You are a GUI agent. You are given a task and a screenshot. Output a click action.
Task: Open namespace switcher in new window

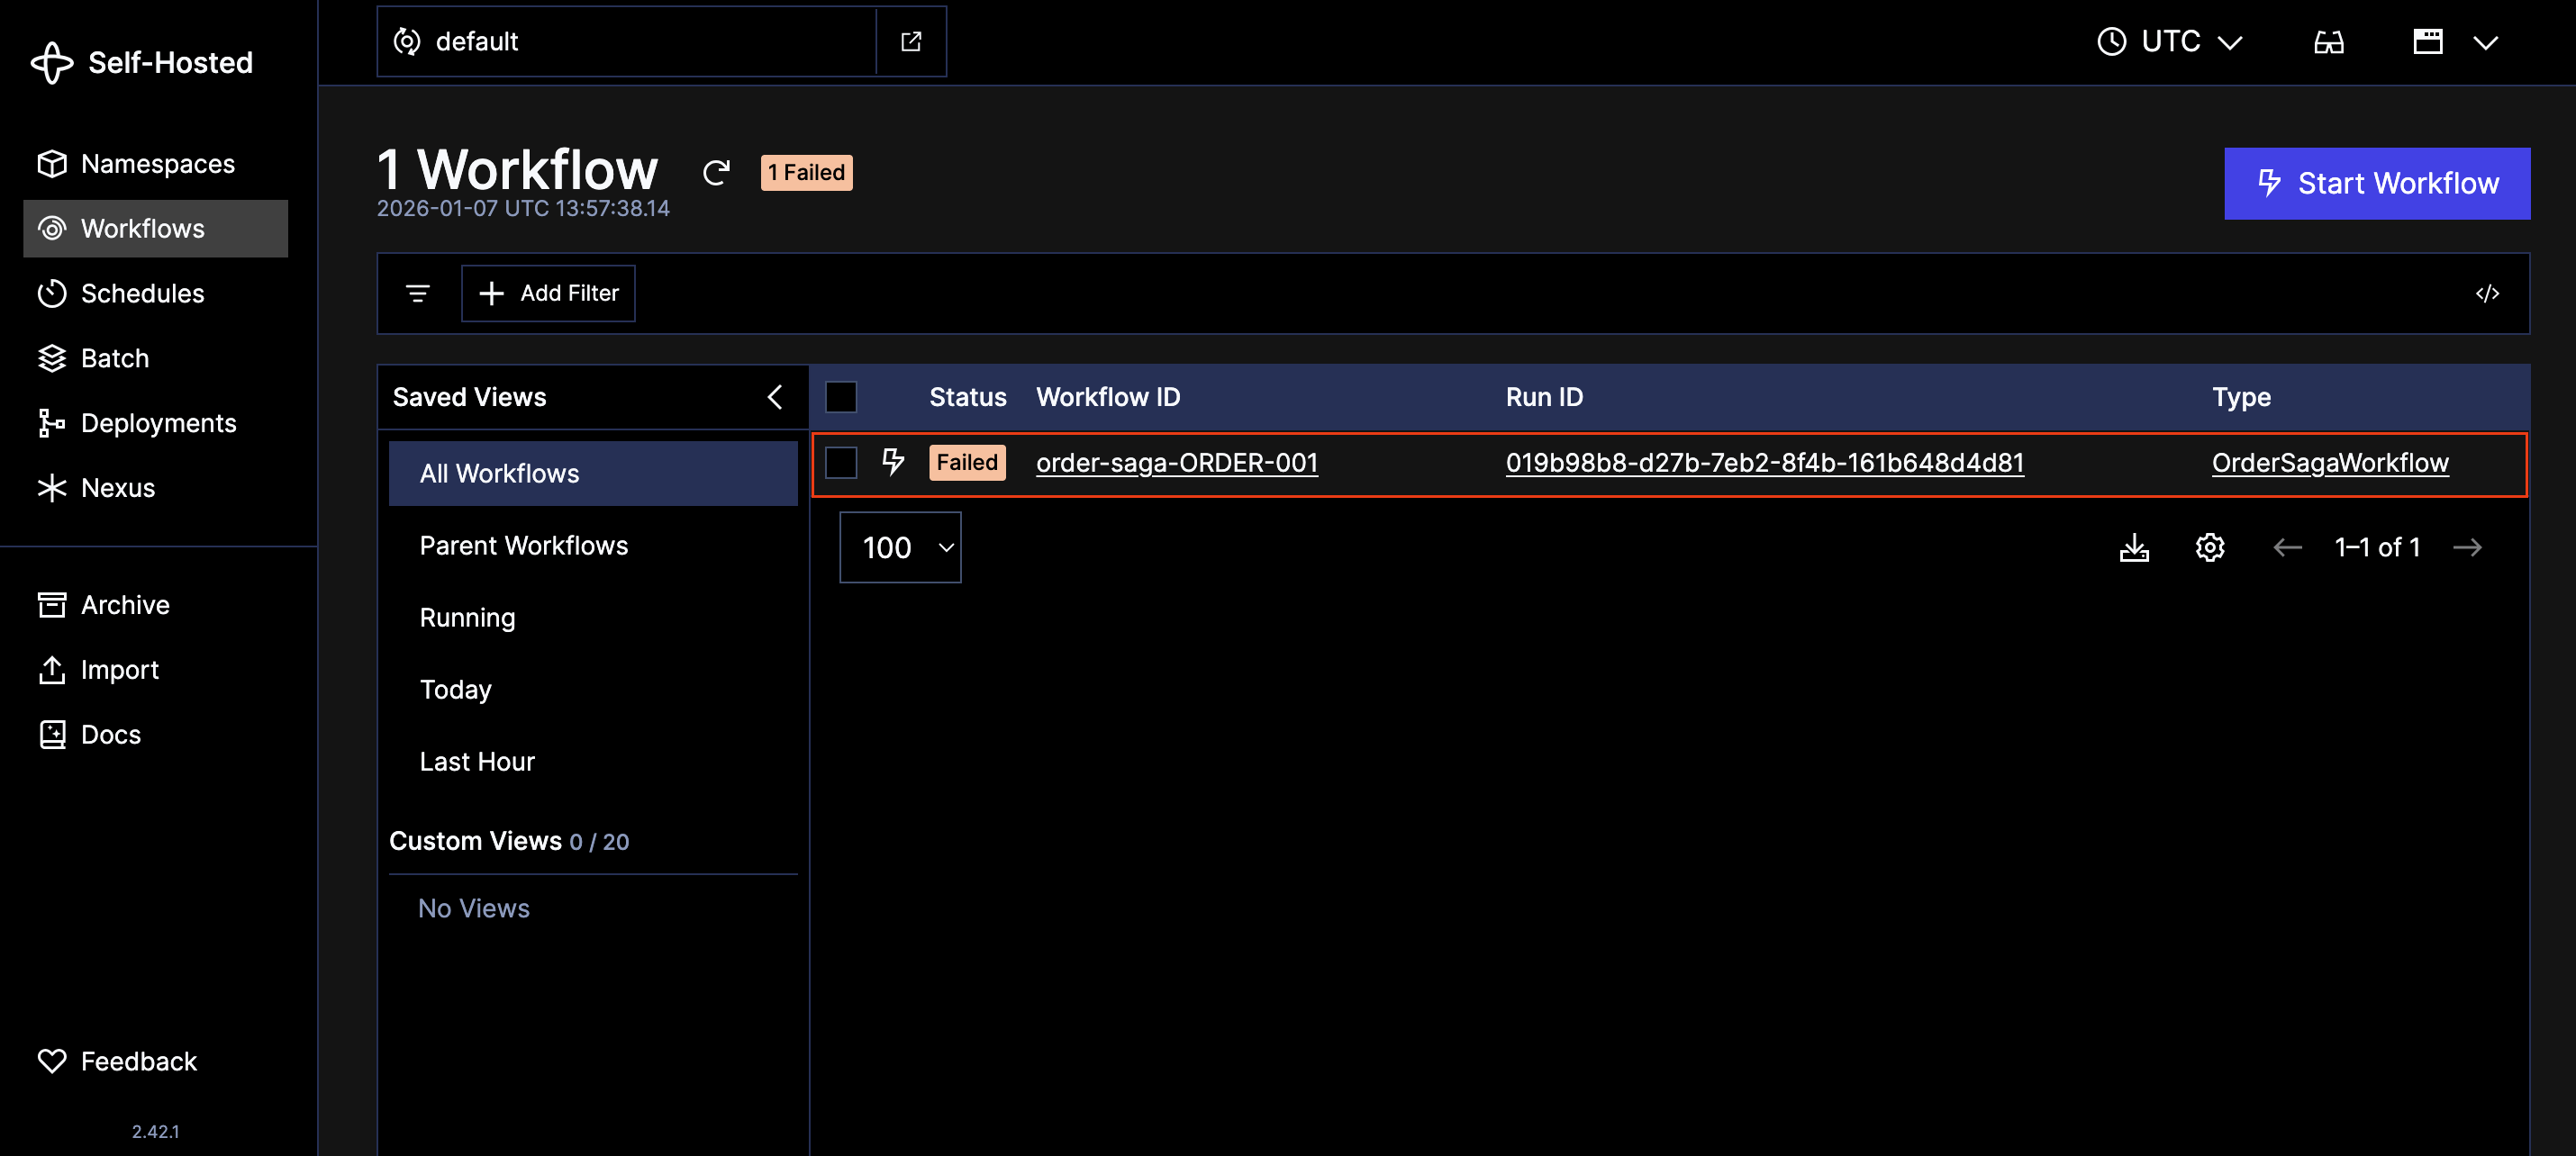tap(911, 41)
